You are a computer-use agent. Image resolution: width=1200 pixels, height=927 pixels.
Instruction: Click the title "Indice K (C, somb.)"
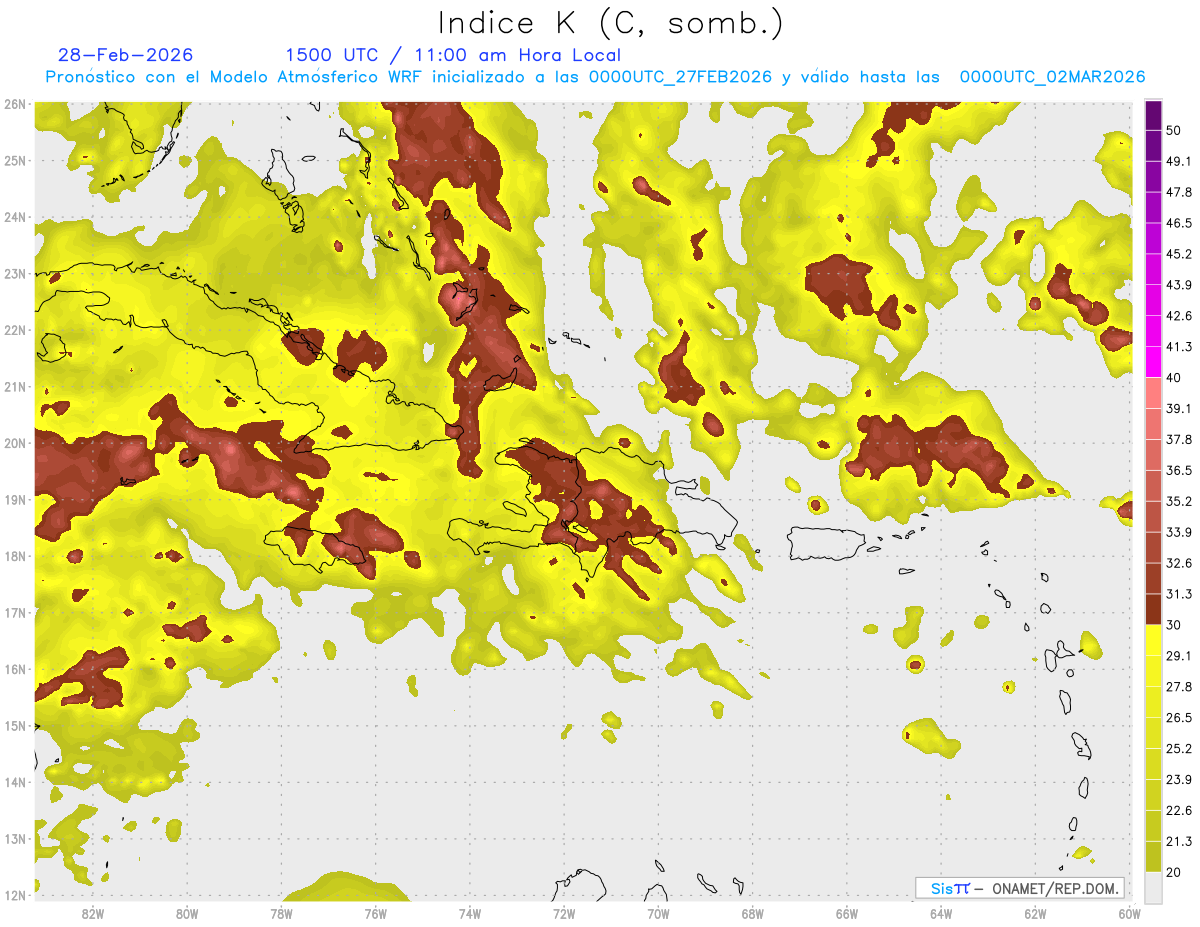pos(610,23)
